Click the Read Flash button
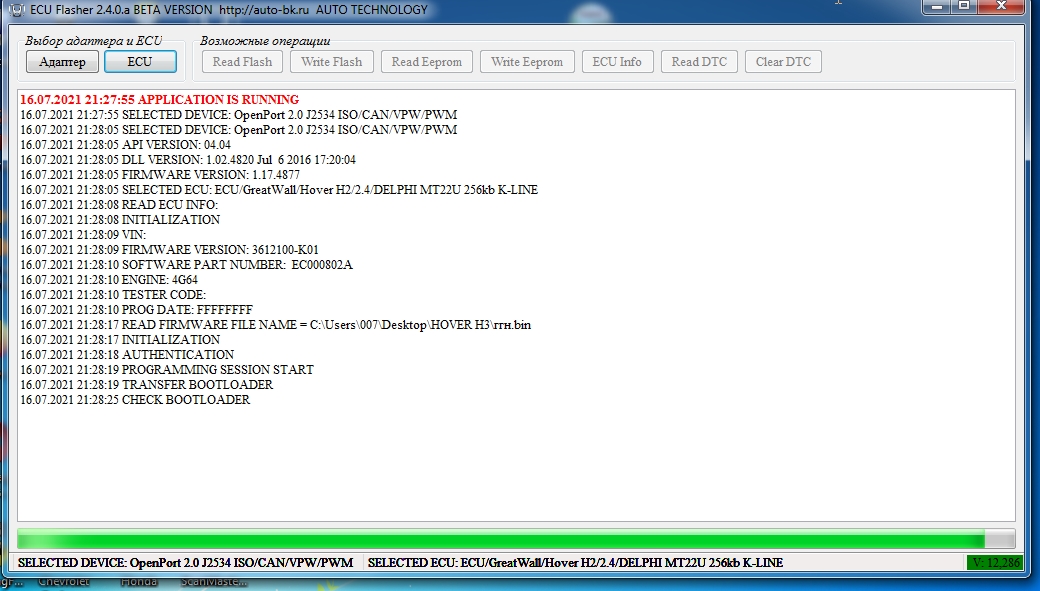The height and width of the screenshot is (591, 1040). (242, 62)
